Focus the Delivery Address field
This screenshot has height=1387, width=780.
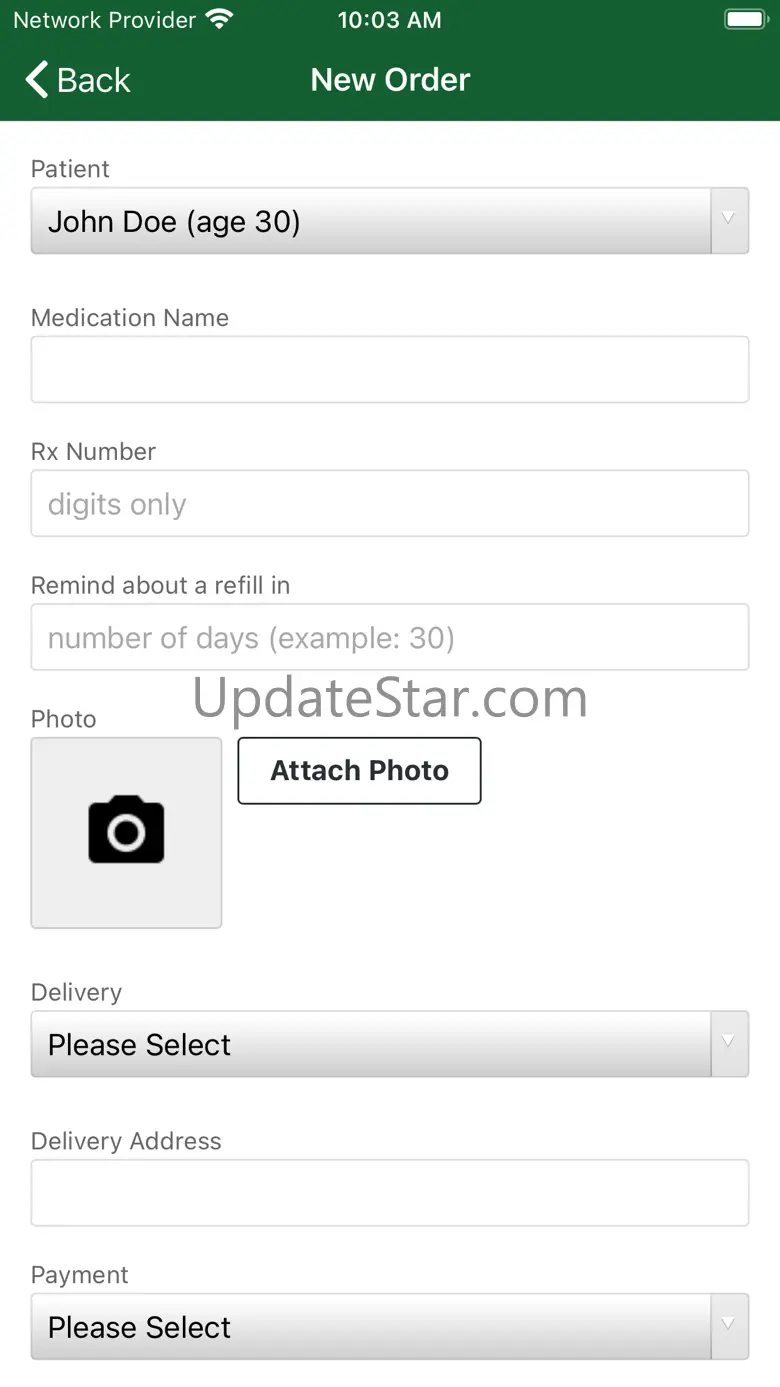[390, 1193]
